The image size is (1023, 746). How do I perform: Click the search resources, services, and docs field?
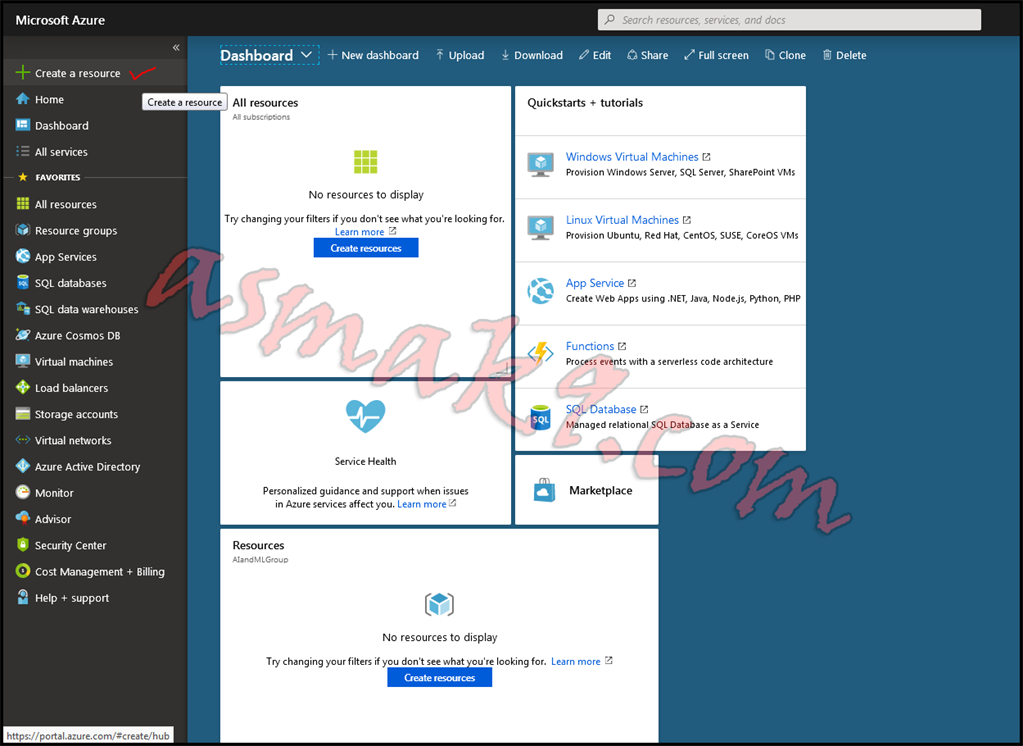tap(789, 20)
